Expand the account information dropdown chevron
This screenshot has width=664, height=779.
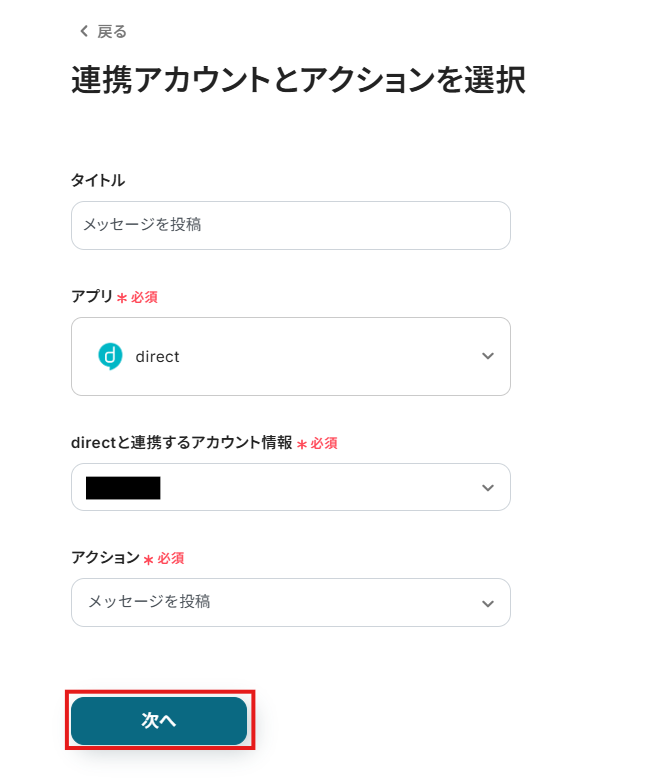pyautogui.click(x=487, y=488)
